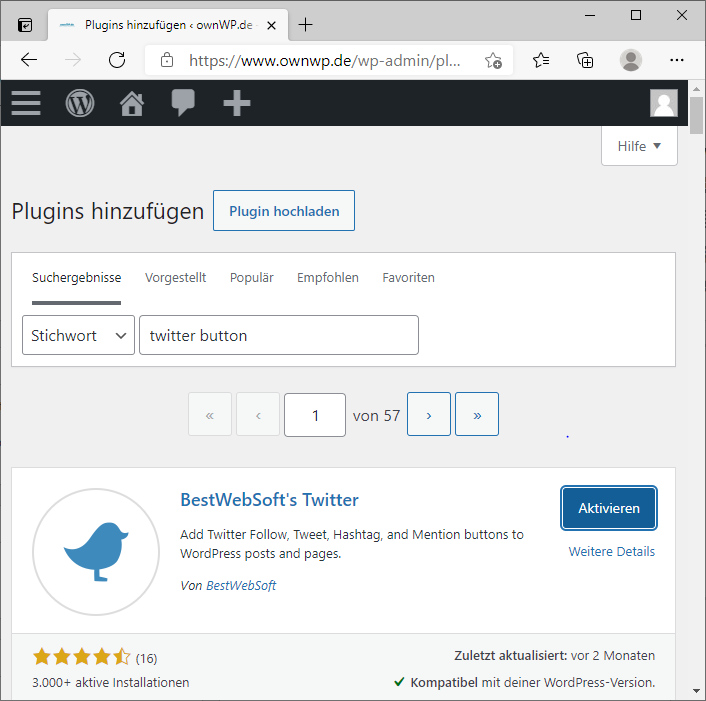Click the plus new content icon

(x=237, y=103)
